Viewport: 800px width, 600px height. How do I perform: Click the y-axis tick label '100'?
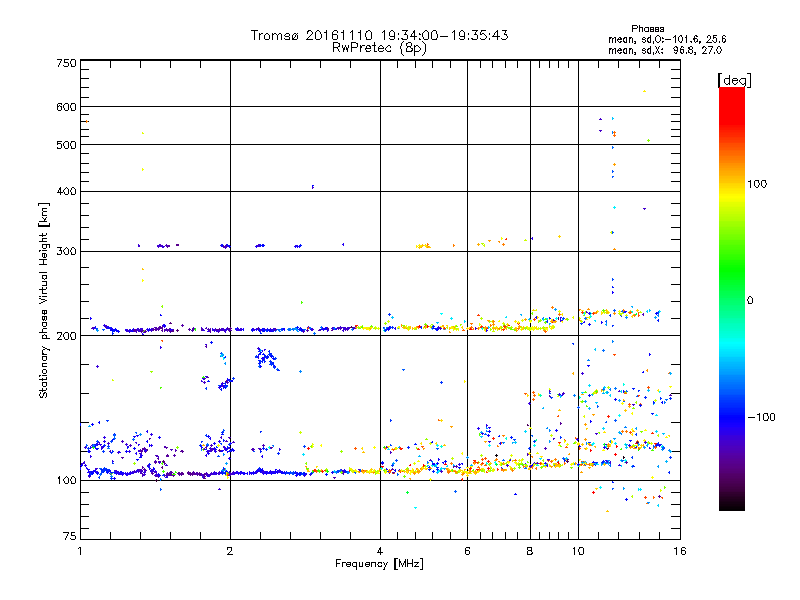[x=67, y=481]
